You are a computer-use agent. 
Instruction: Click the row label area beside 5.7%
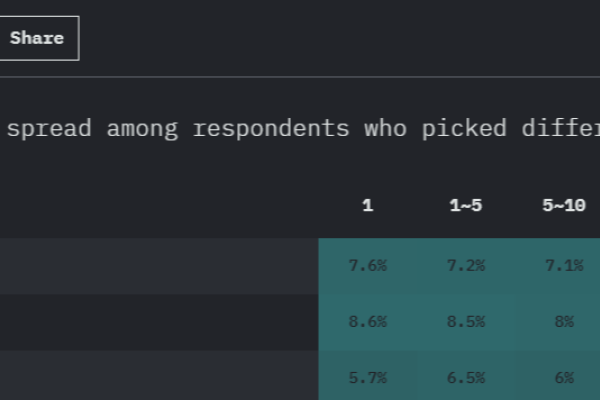pos(158,377)
